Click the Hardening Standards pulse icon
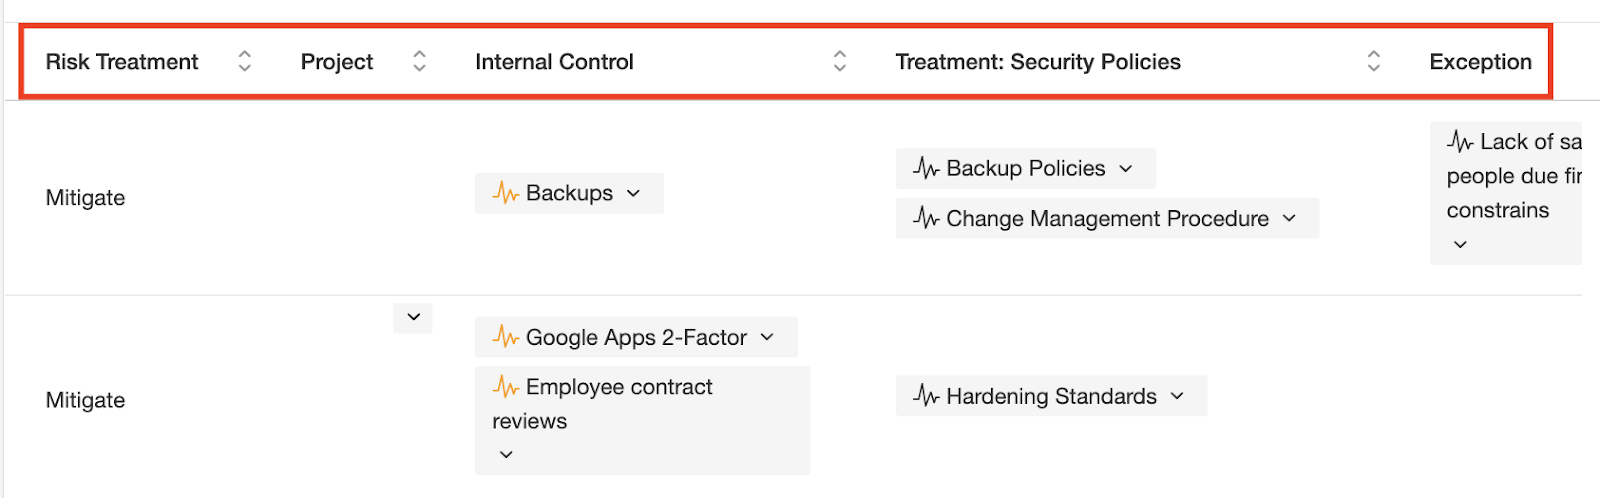This screenshot has height=498, width=1600. (926, 396)
